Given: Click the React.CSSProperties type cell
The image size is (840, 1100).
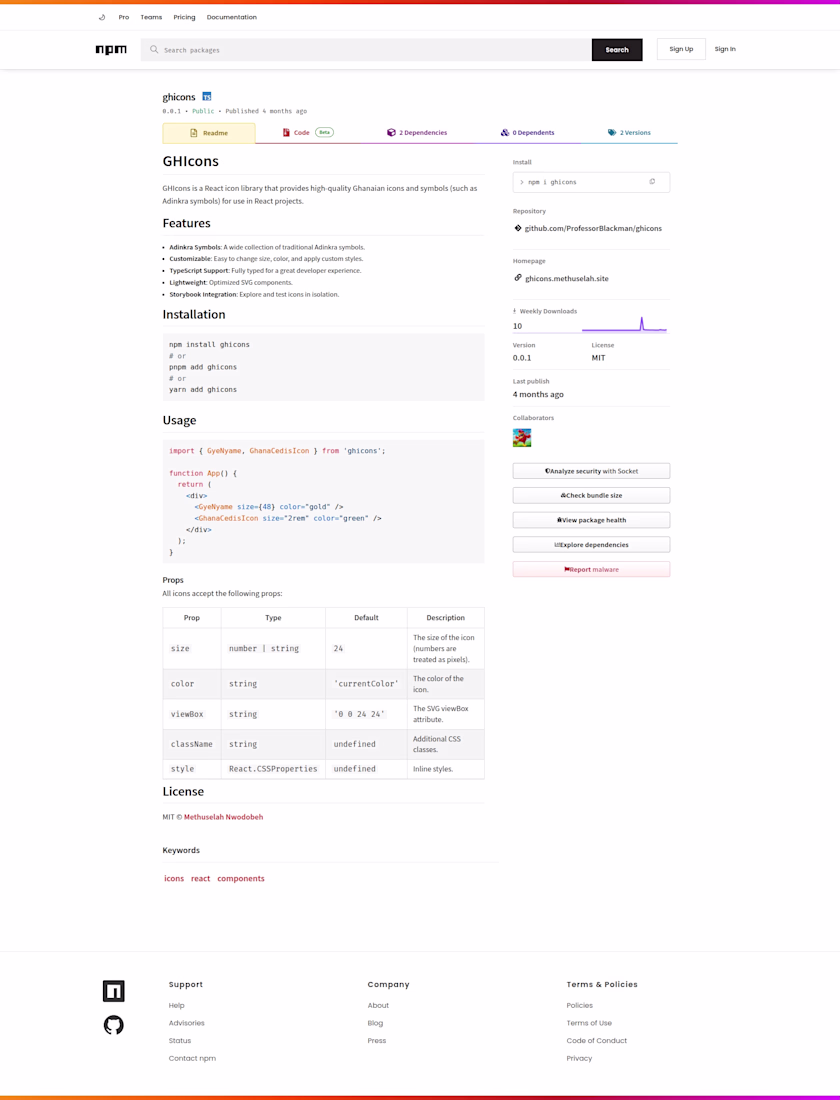Looking at the screenshot, I should pyautogui.click(x=273, y=769).
